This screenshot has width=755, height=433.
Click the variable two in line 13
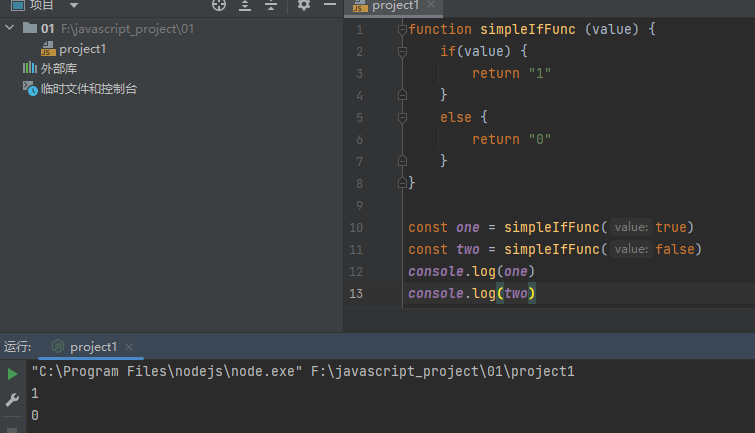pyautogui.click(x=516, y=293)
